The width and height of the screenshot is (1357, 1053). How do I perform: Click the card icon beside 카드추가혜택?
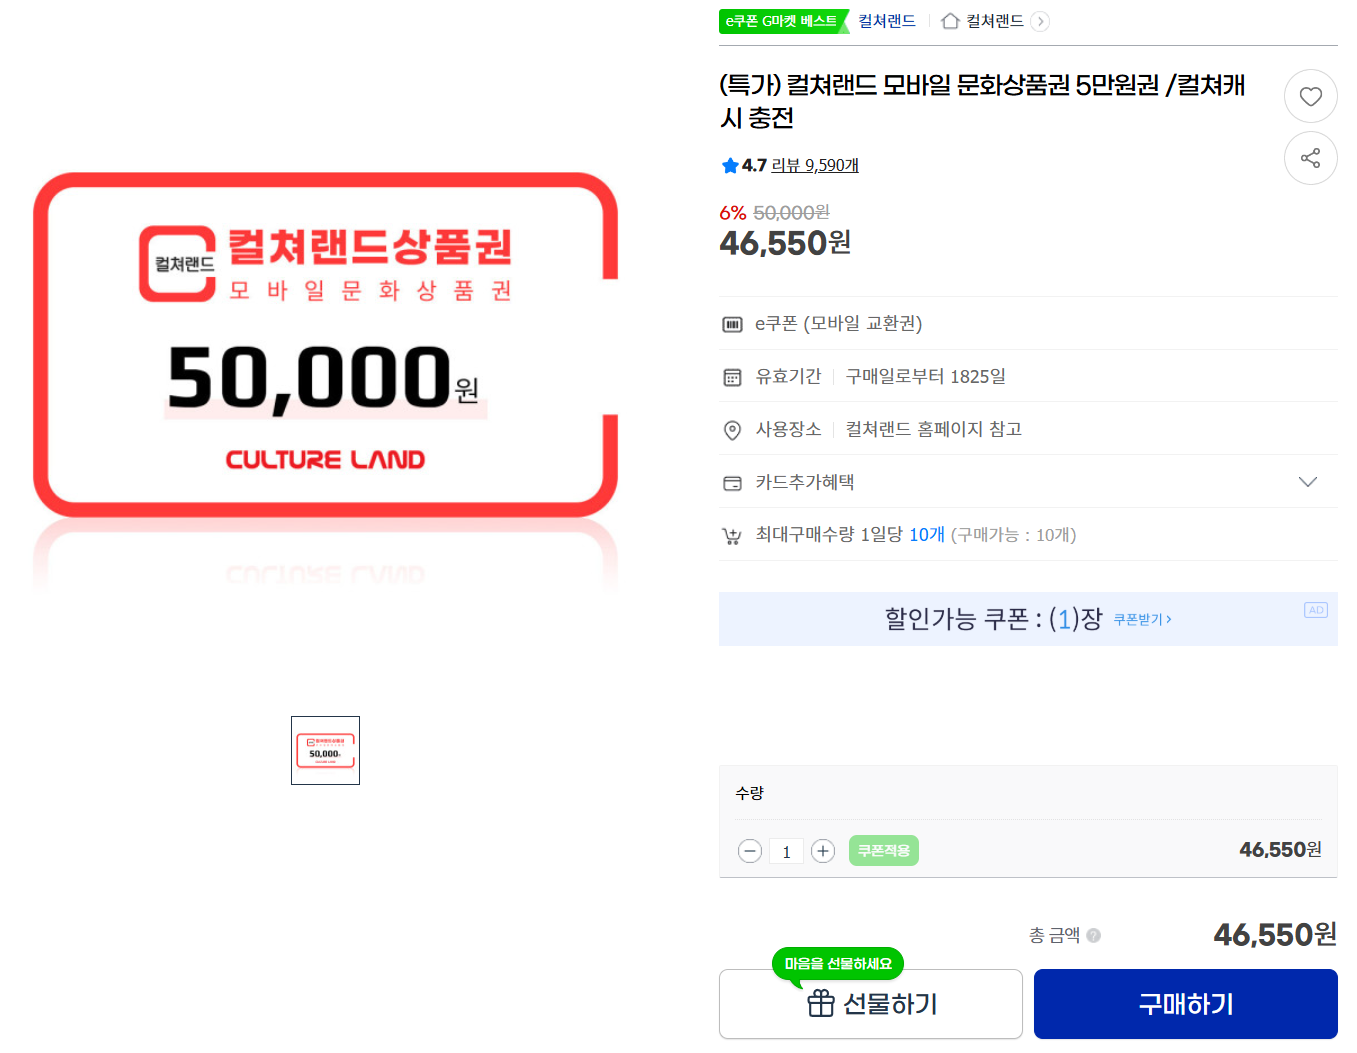click(731, 482)
